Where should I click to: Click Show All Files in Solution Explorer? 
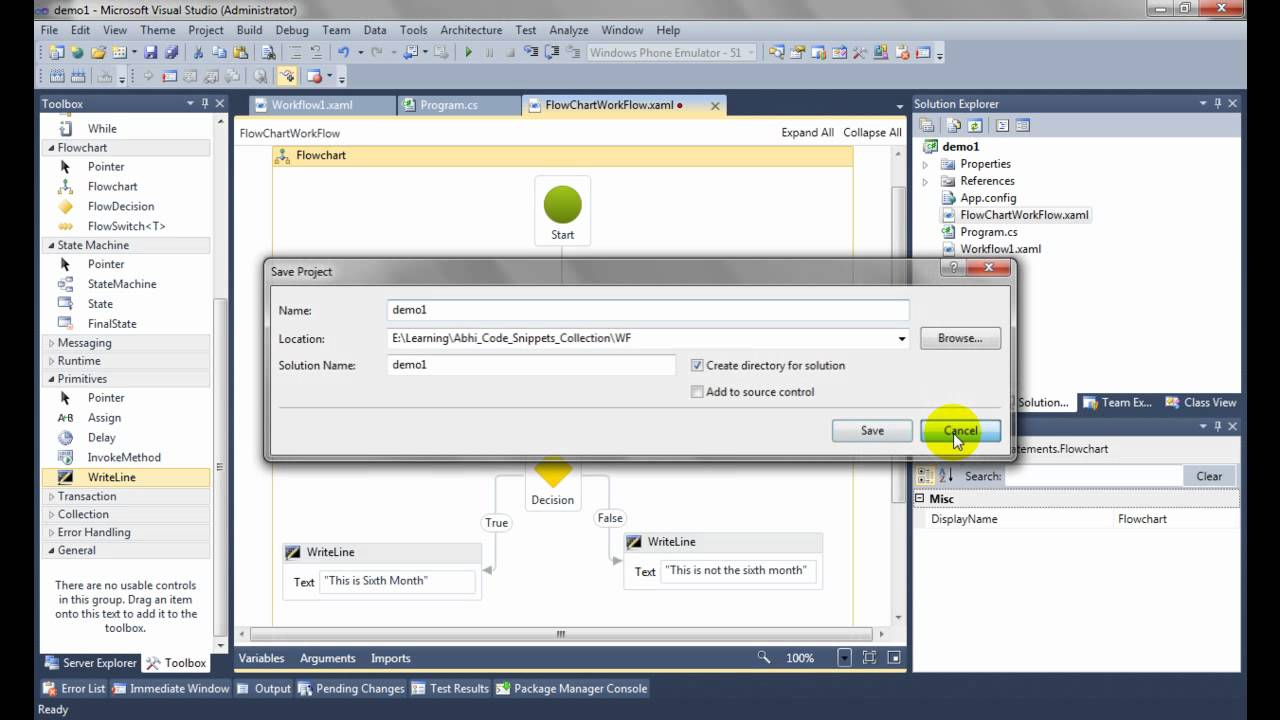click(954, 126)
